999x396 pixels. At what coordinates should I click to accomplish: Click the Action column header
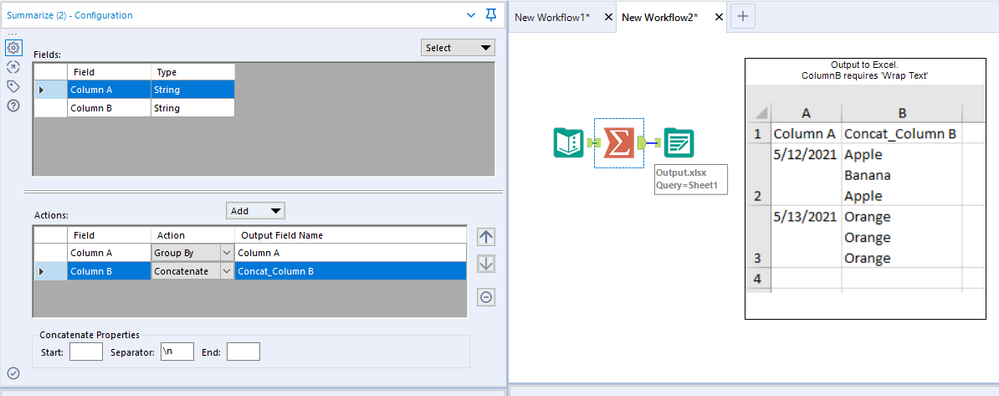click(x=192, y=235)
